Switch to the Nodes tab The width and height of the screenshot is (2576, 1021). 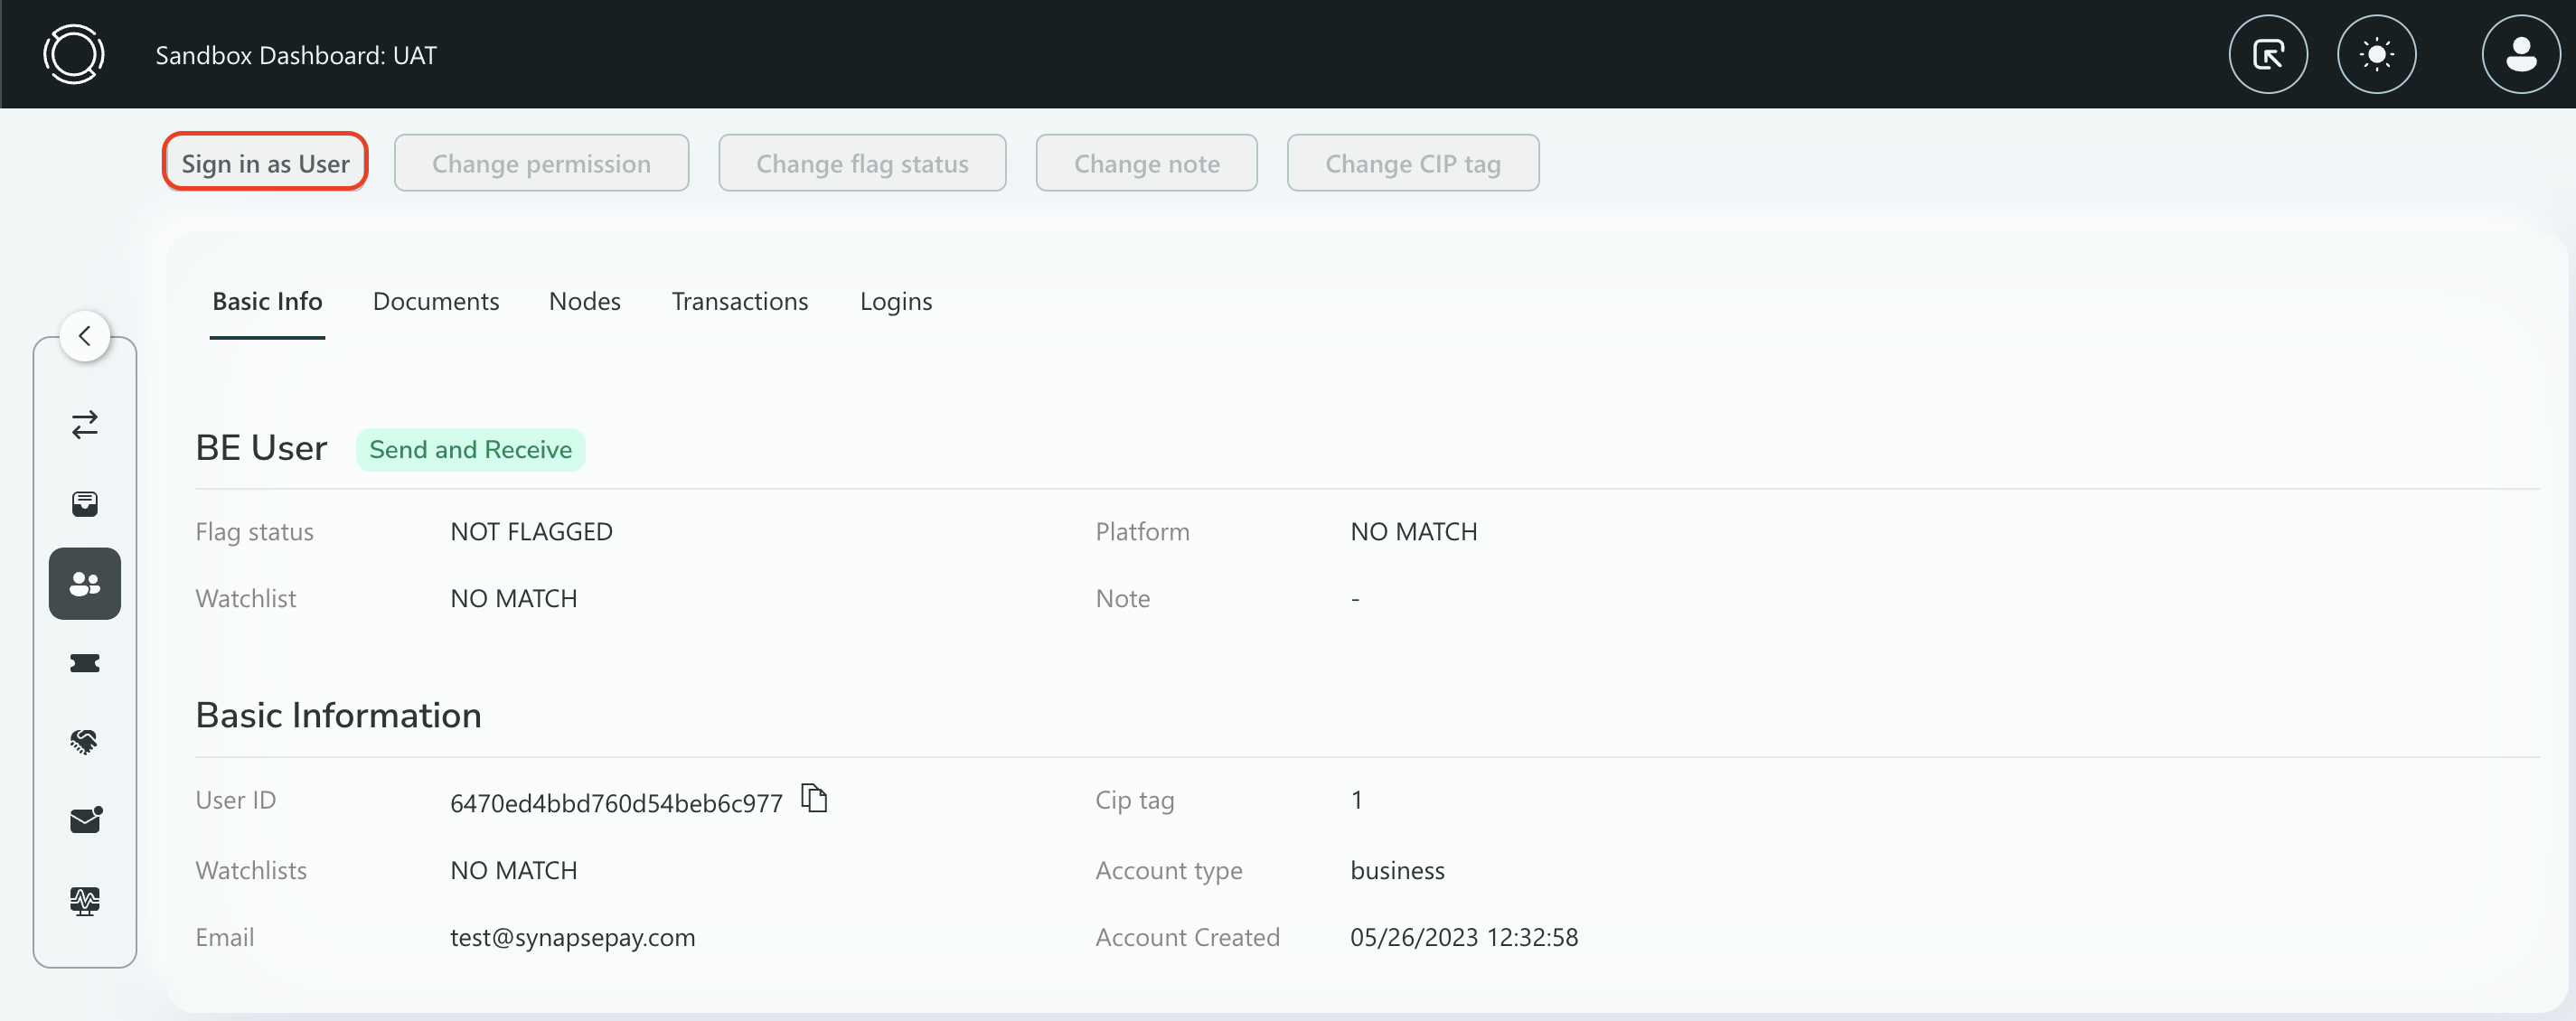584,301
